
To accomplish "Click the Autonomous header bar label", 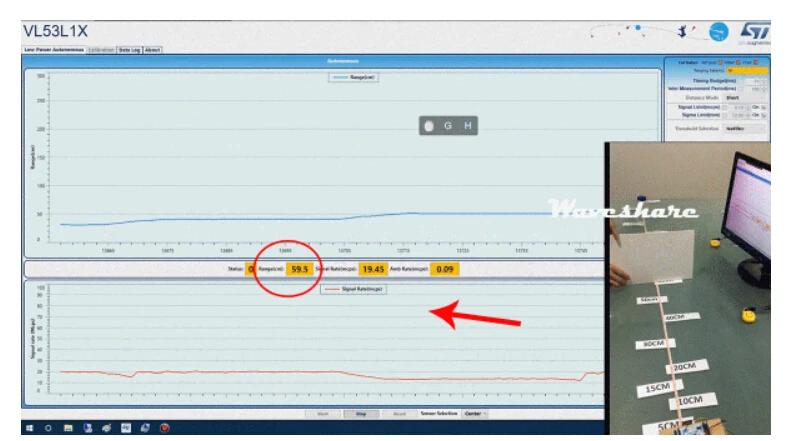I will pos(343,61).
